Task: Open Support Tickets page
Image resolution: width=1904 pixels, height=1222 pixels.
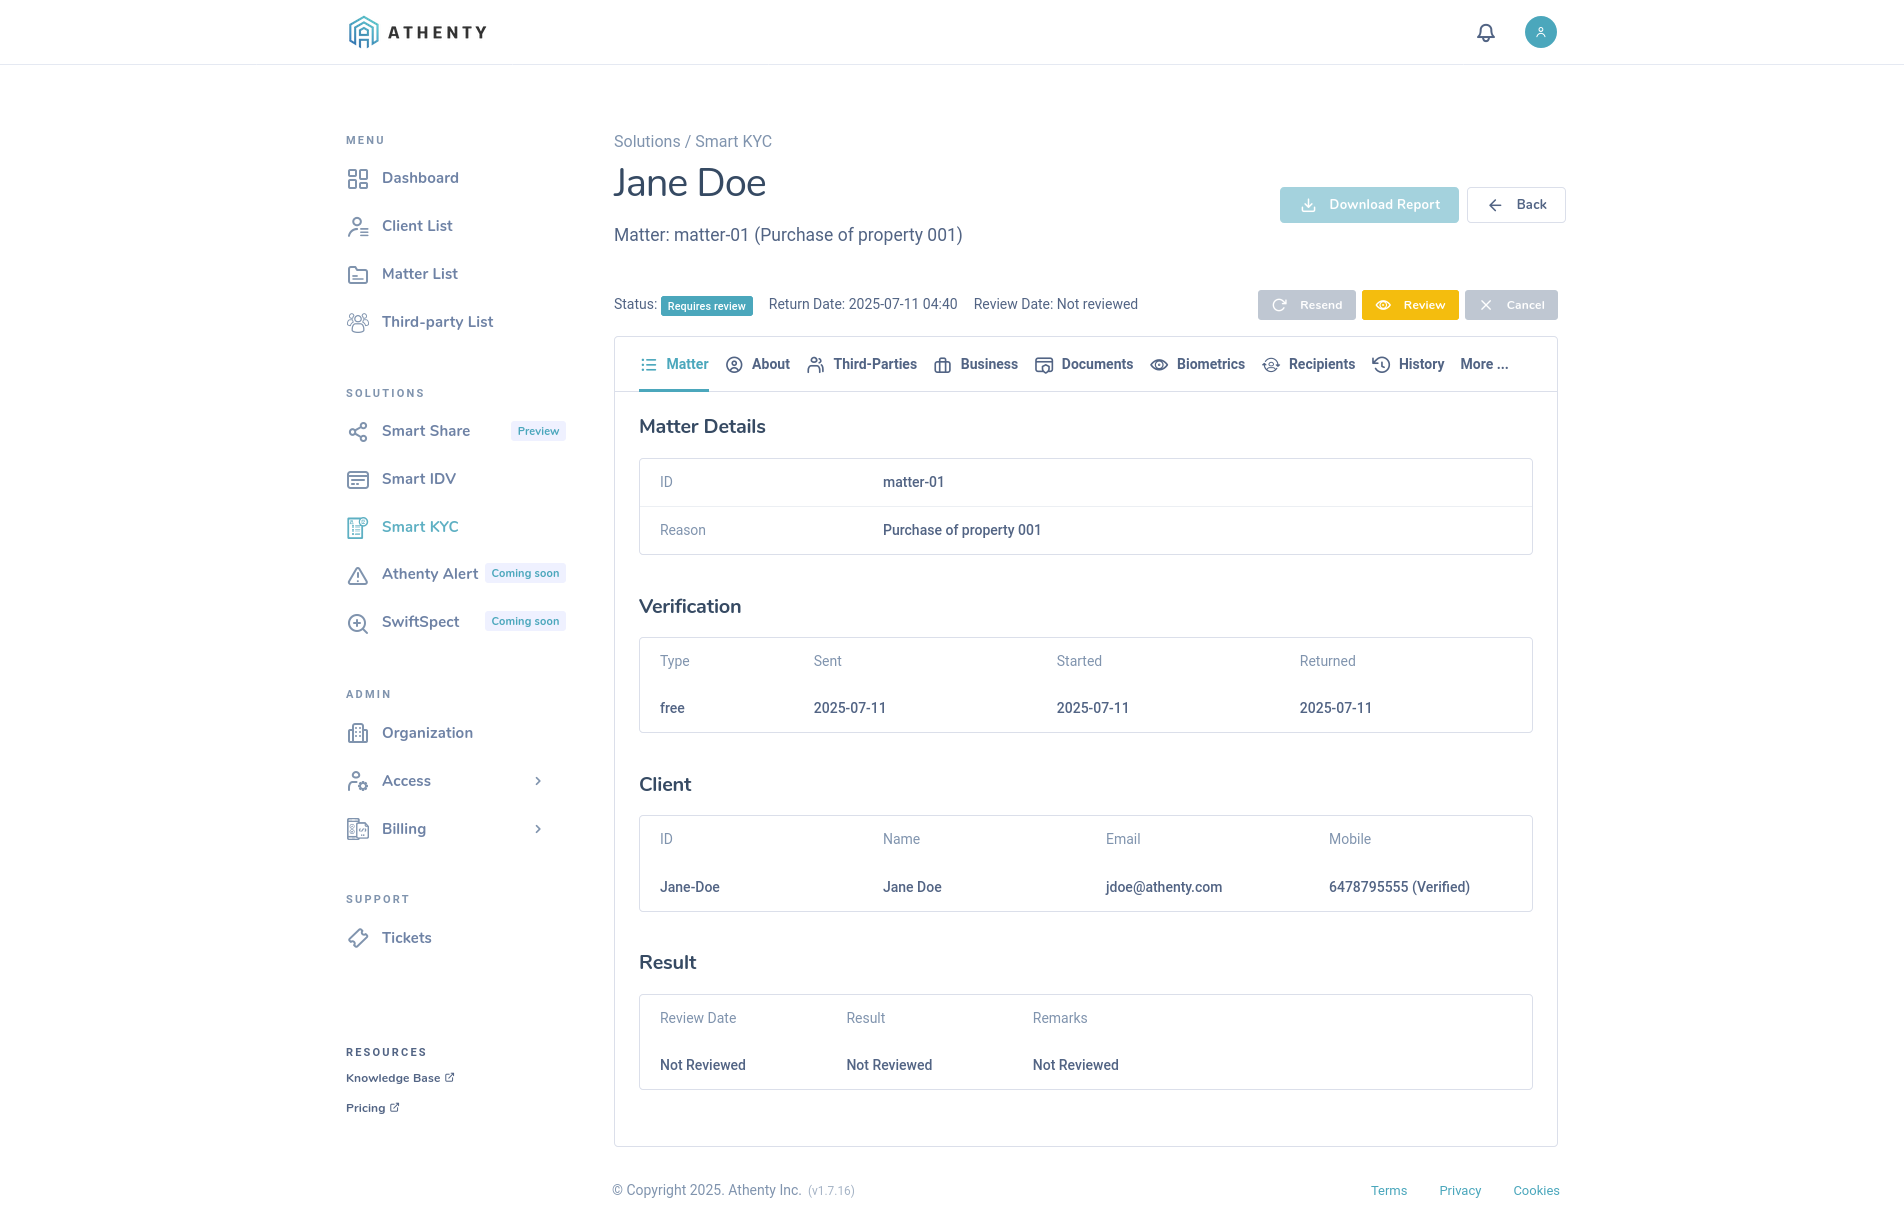Action: point(406,938)
